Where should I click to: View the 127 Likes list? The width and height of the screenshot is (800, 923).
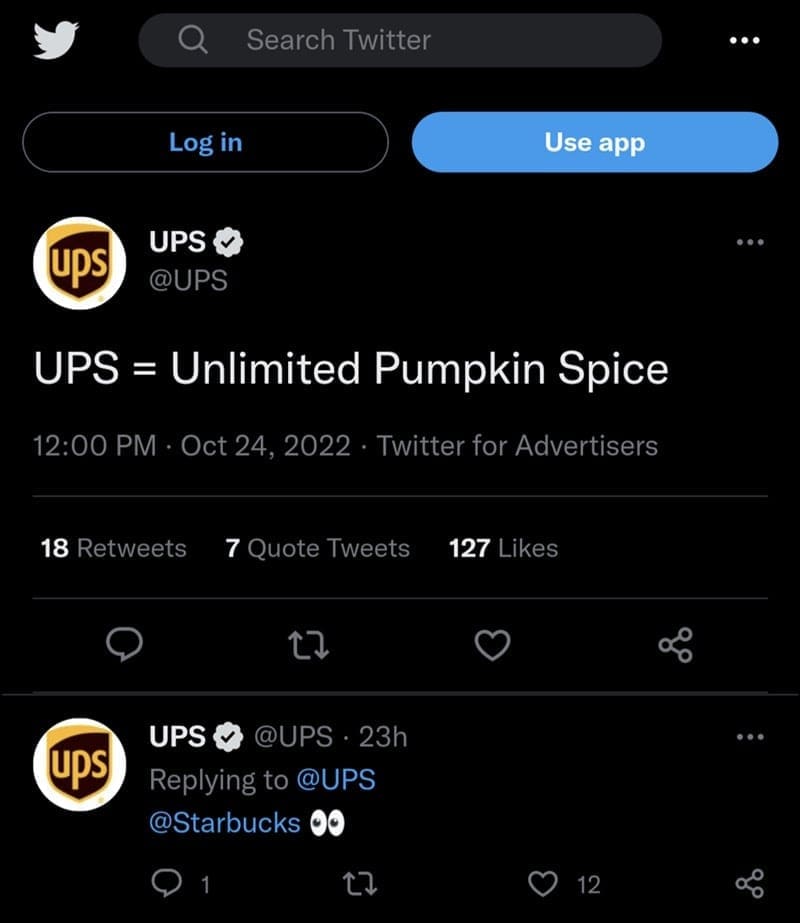(x=503, y=548)
